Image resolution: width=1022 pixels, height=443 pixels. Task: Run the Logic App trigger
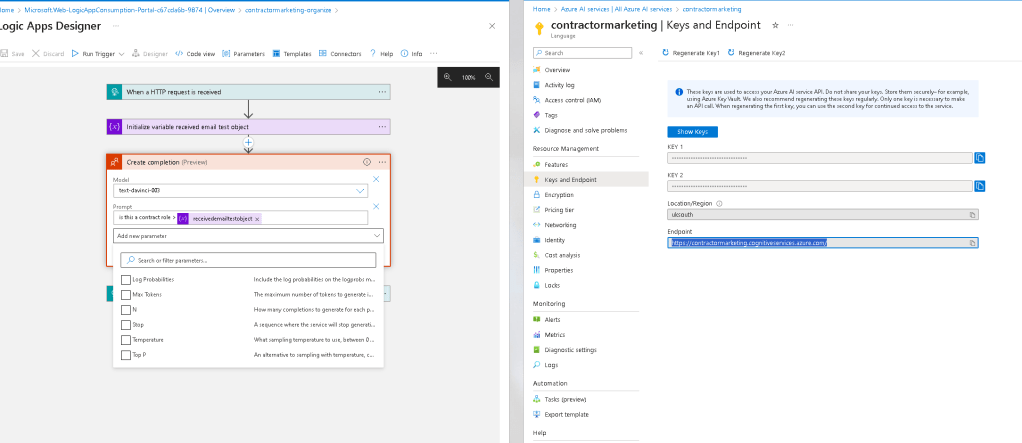[x=93, y=54]
